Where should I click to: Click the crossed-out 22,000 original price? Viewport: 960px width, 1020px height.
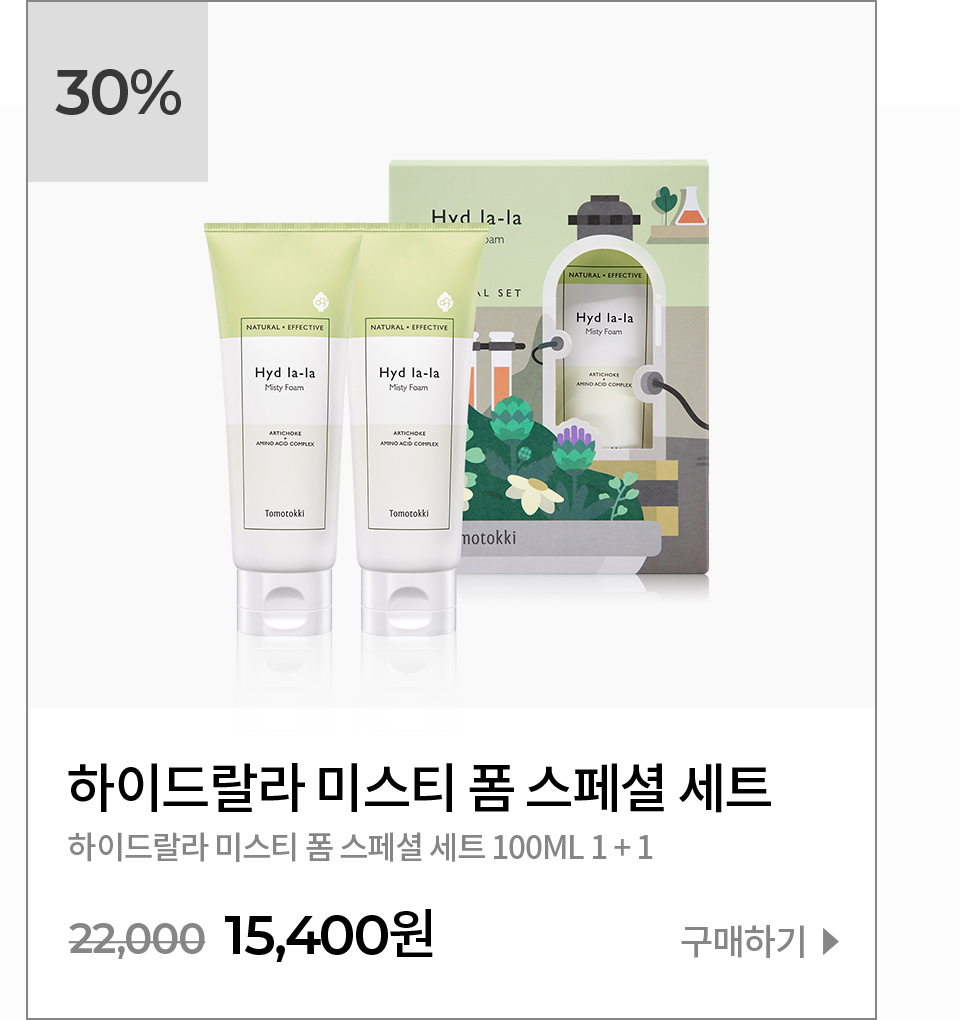point(137,939)
